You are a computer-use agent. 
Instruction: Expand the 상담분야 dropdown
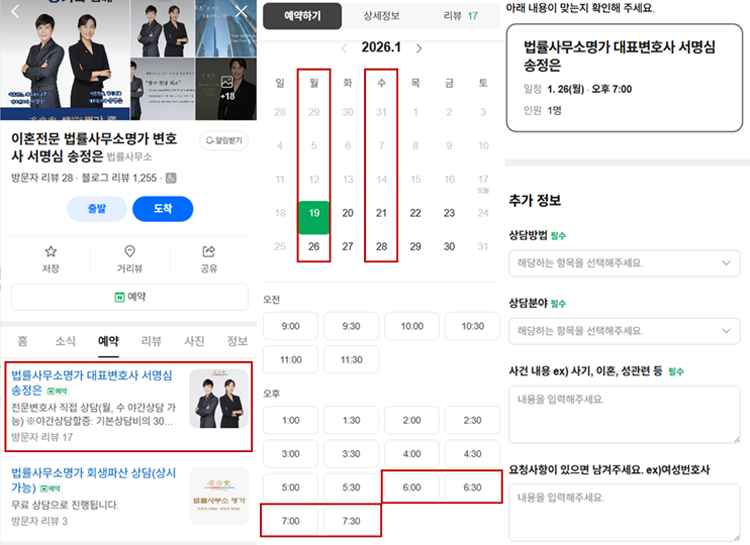coord(624,331)
